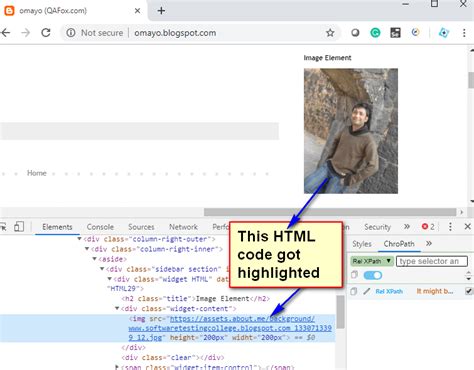Click the browser back arrow
474x370 pixels.
pyautogui.click(x=5, y=33)
